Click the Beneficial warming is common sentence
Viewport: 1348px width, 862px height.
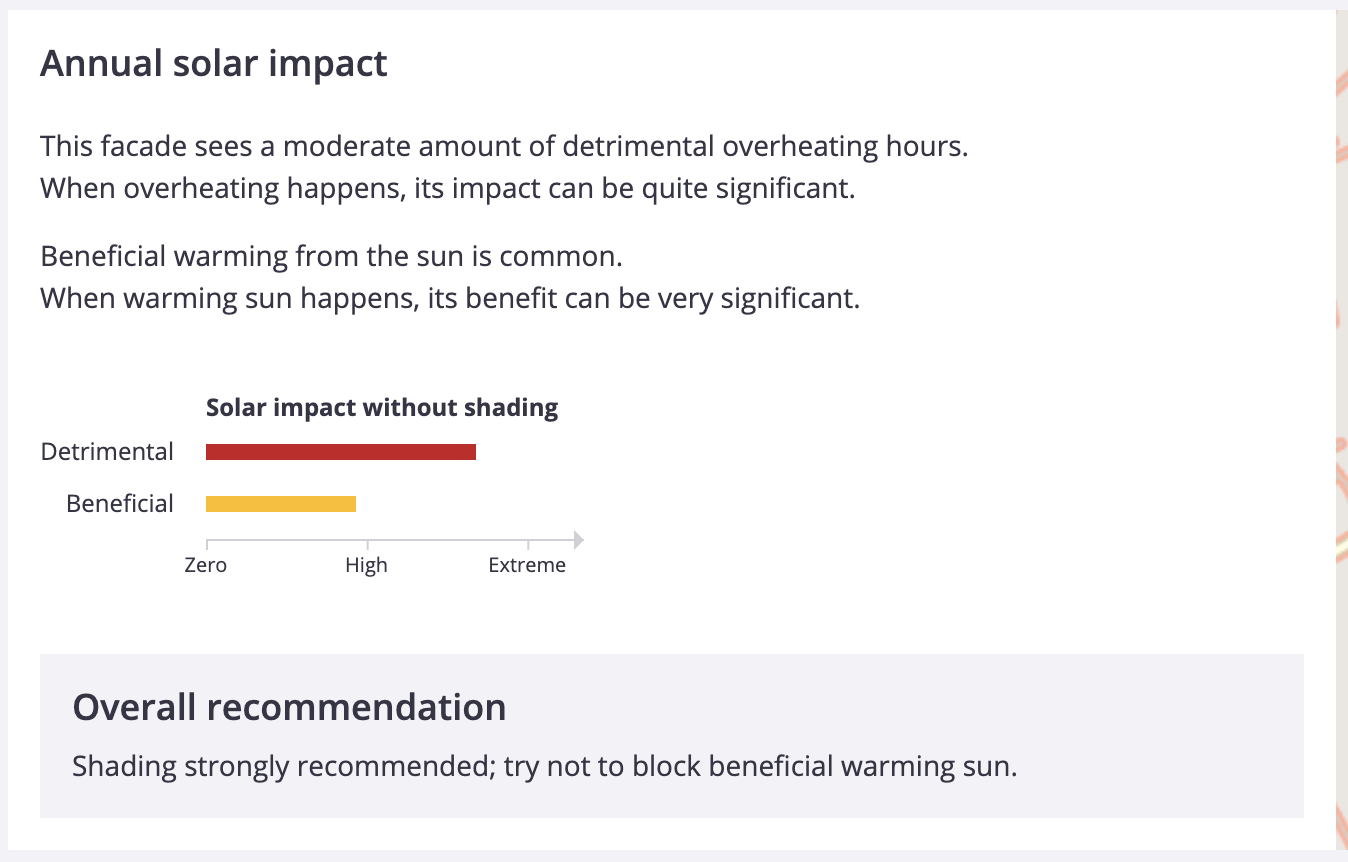(332, 256)
